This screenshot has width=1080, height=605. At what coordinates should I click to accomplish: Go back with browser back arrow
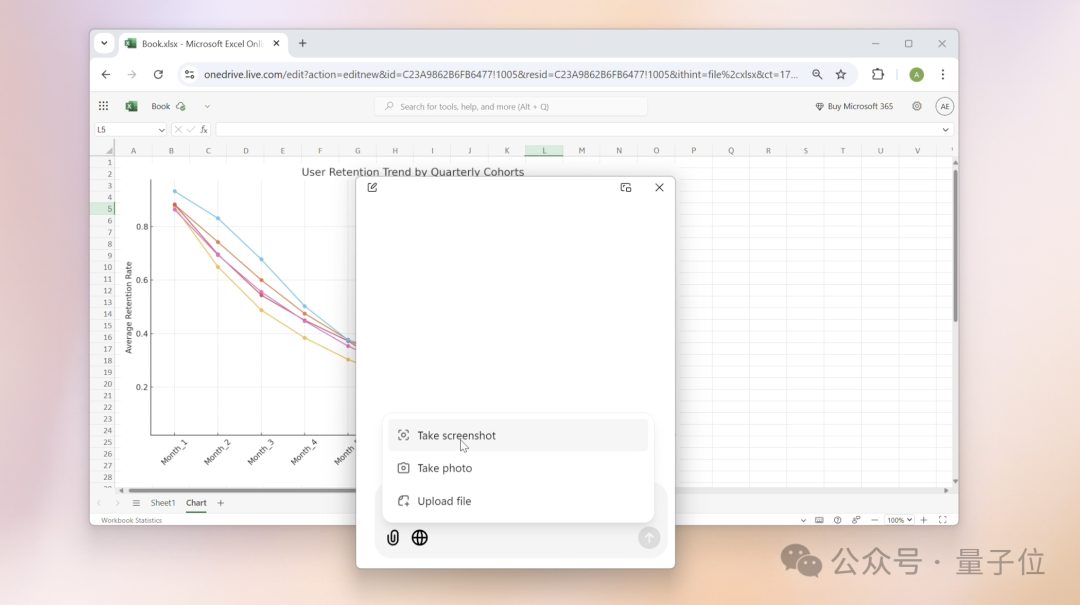point(105,74)
